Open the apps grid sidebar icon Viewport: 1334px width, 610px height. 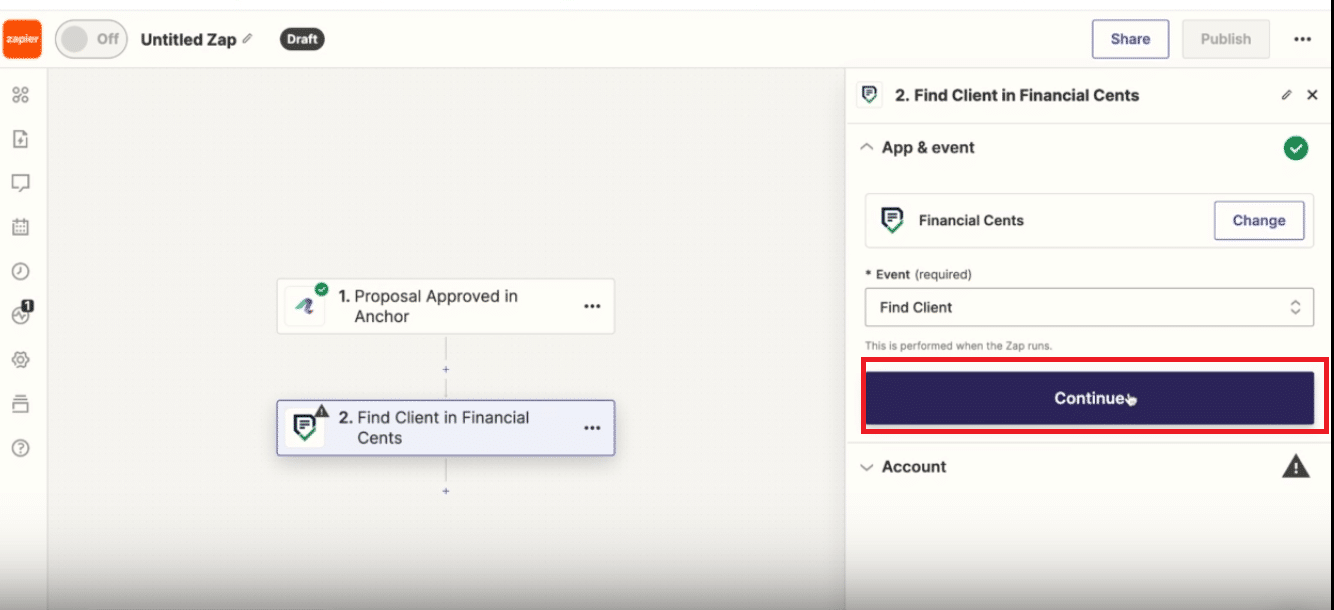pos(20,95)
